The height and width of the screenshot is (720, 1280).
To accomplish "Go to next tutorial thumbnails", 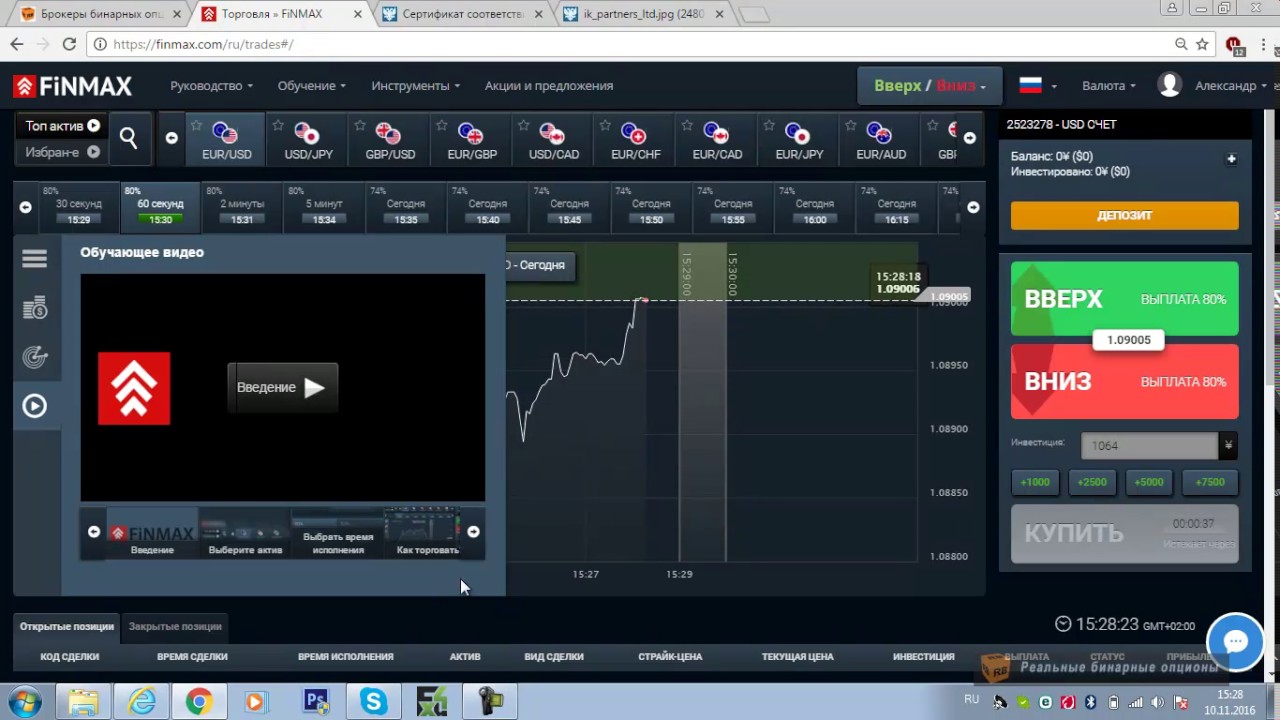I will (x=473, y=532).
